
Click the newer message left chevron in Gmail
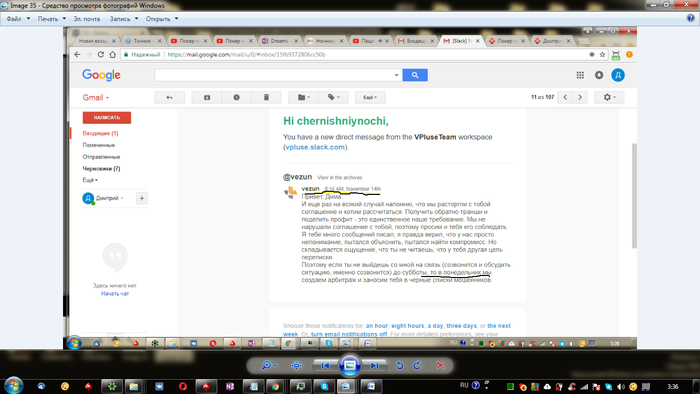pyautogui.click(x=565, y=97)
